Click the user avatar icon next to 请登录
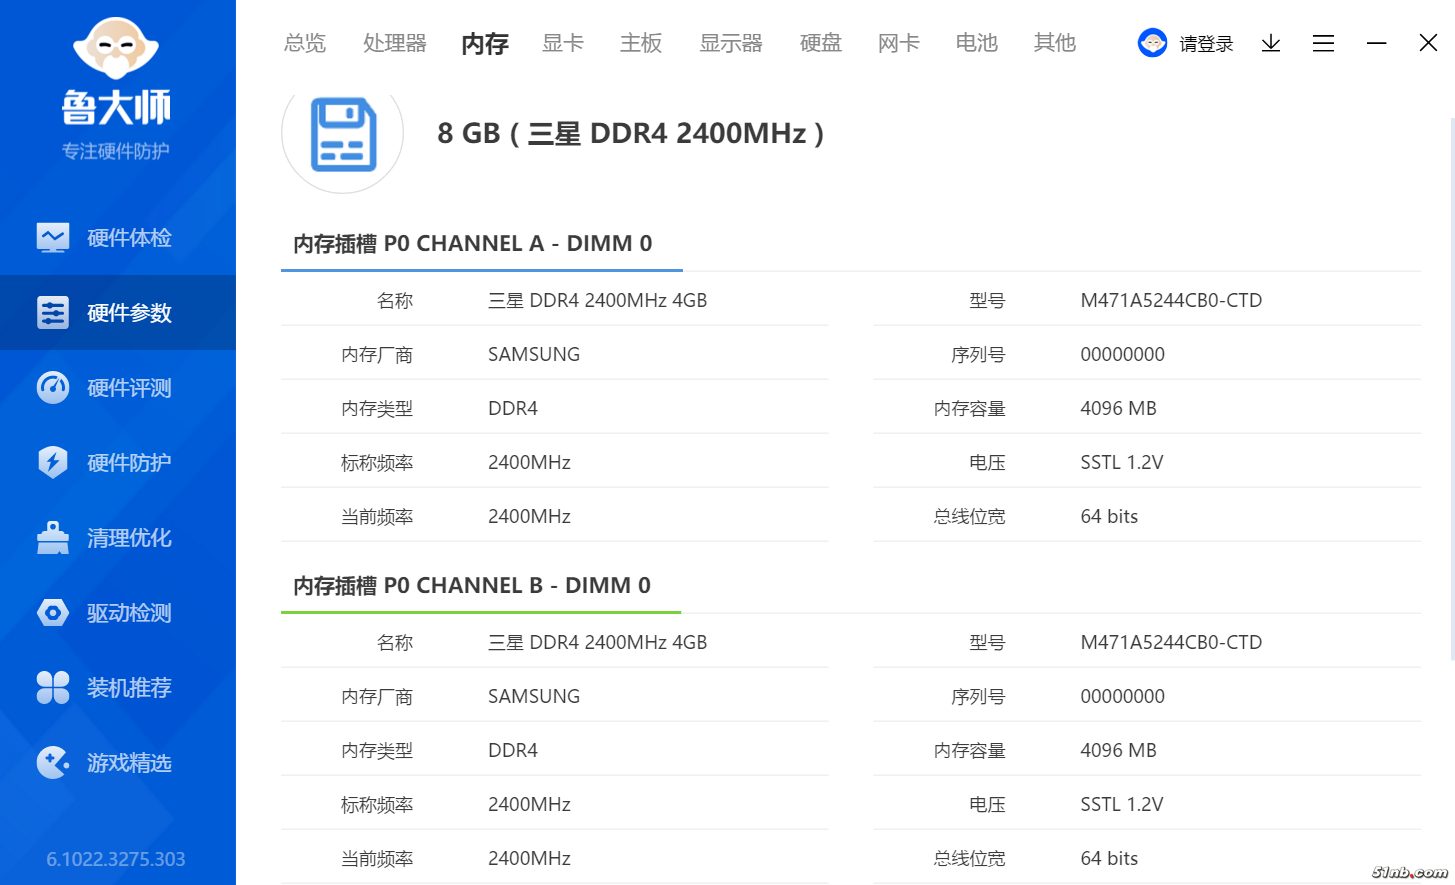 (x=1153, y=43)
